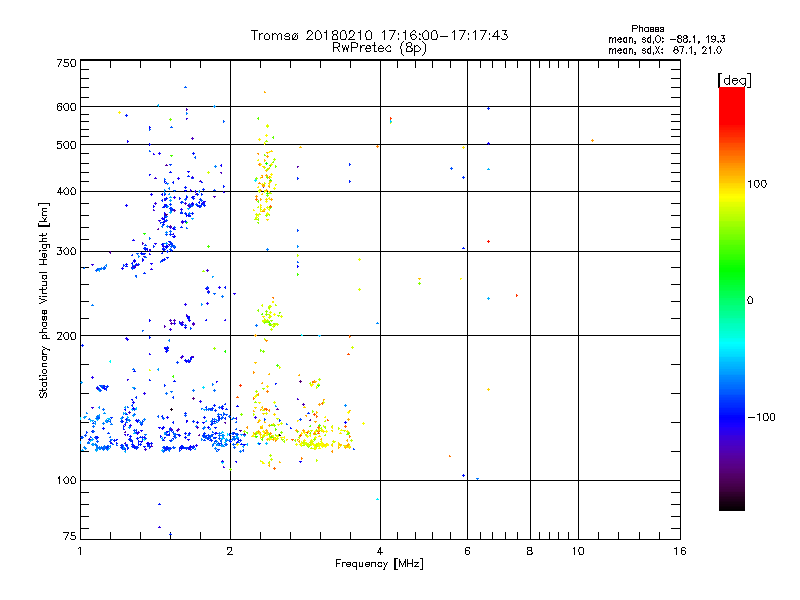Viewport: 800px width, 600px height.
Task: Click the colorbar tick label '-100'
Action: [761, 417]
